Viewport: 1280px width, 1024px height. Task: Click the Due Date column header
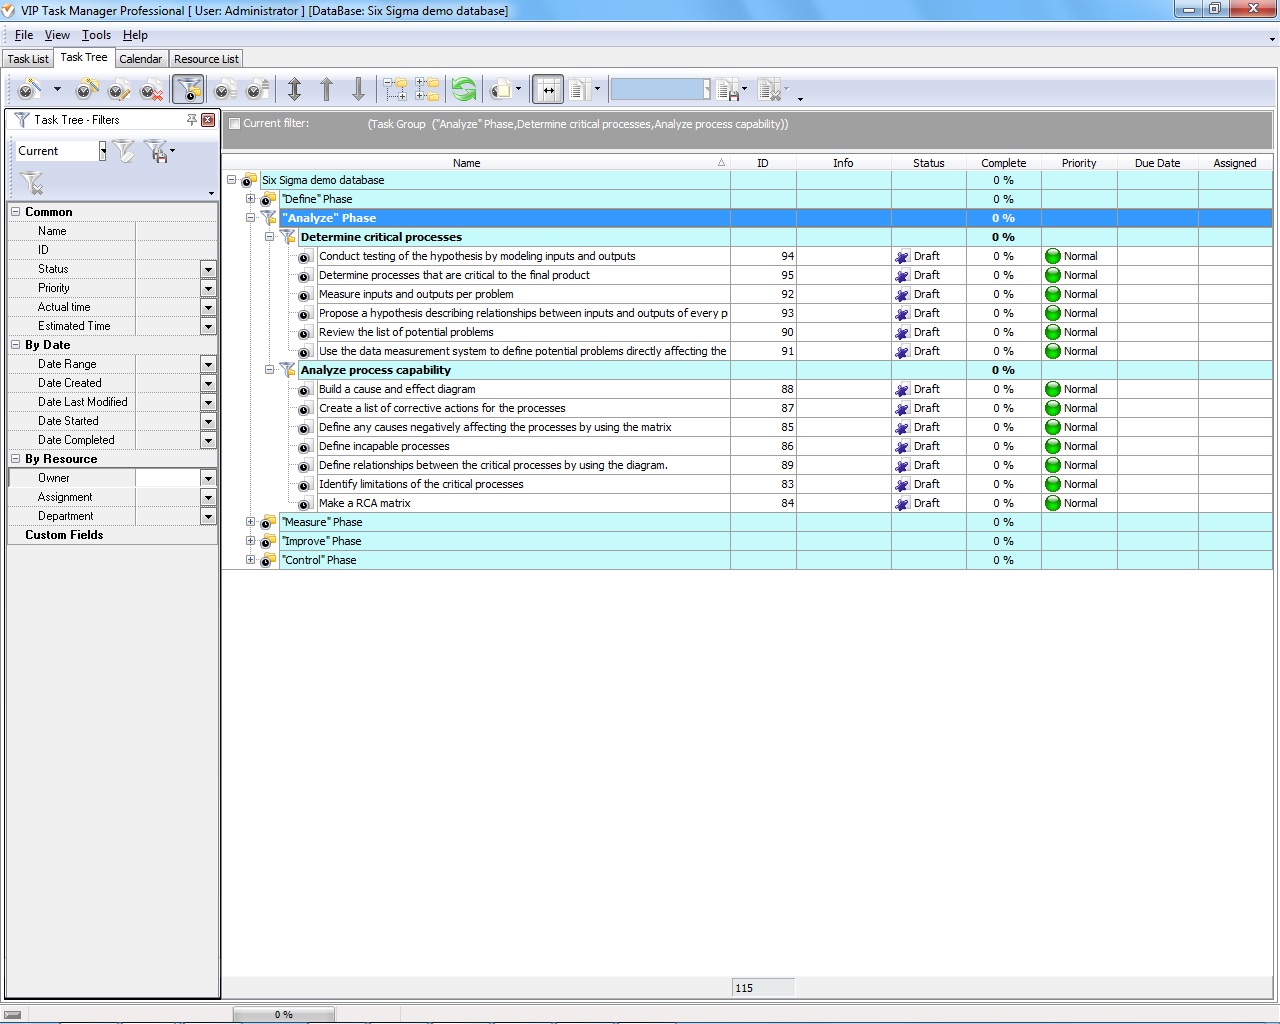pyautogui.click(x=1157, y=163)
